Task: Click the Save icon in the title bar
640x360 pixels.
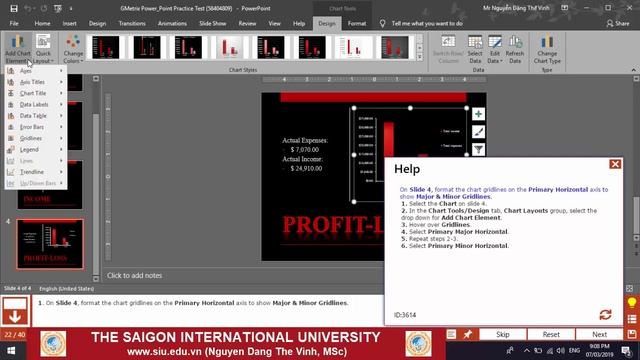Action: (x=13, y=8)
